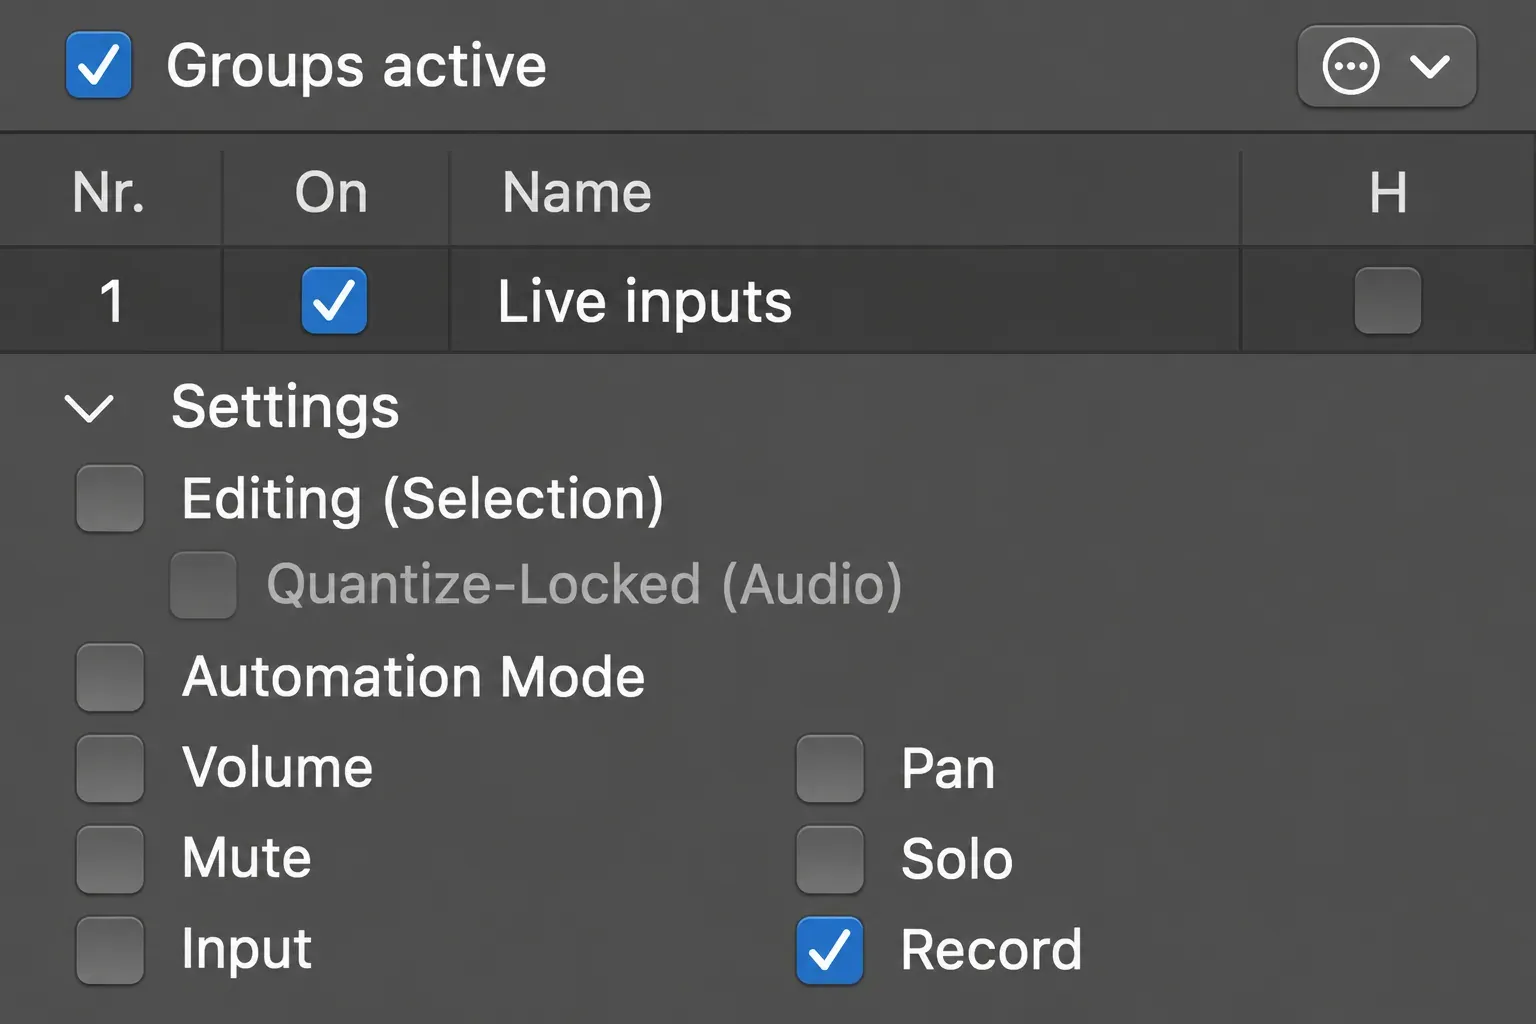Select group number 1 cell
The image size is (1536, 1024).
click(x=111, y=301)
